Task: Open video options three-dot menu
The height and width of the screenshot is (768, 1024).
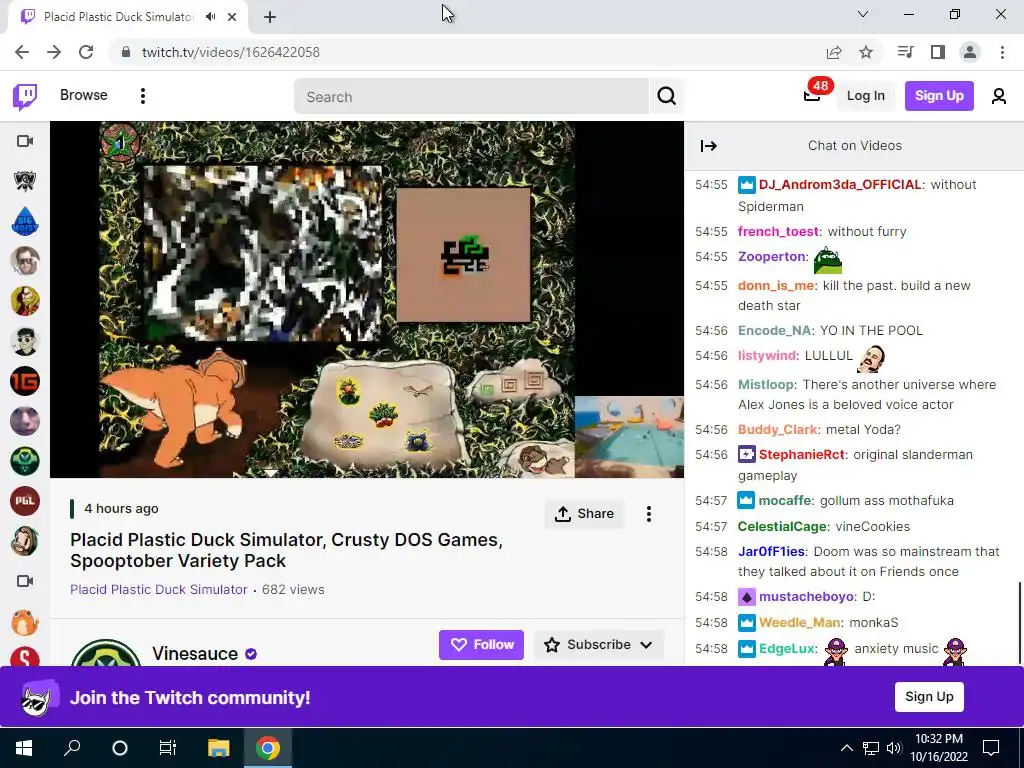Action: click(x=648, y=514)
